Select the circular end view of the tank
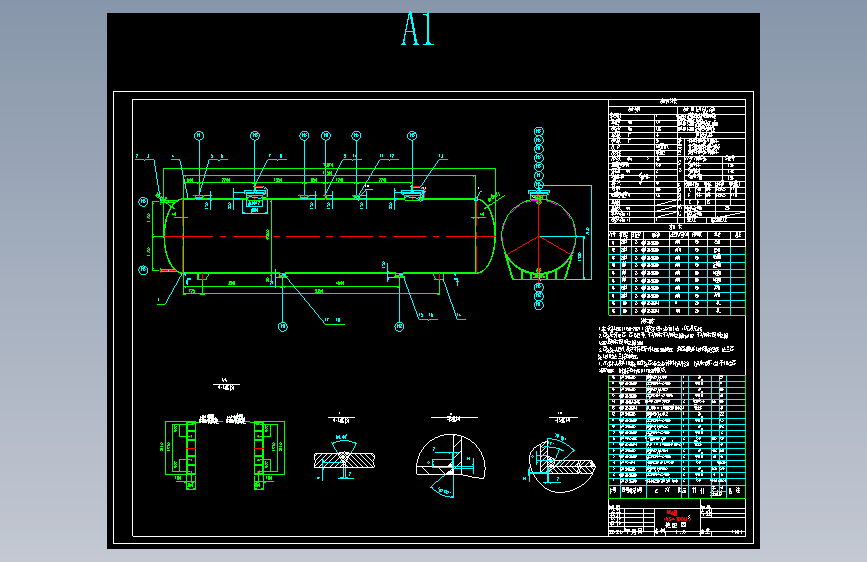Image resolution: width=867 pixels, height=562 pixels. pyautogui.click(x=539, y=237)
